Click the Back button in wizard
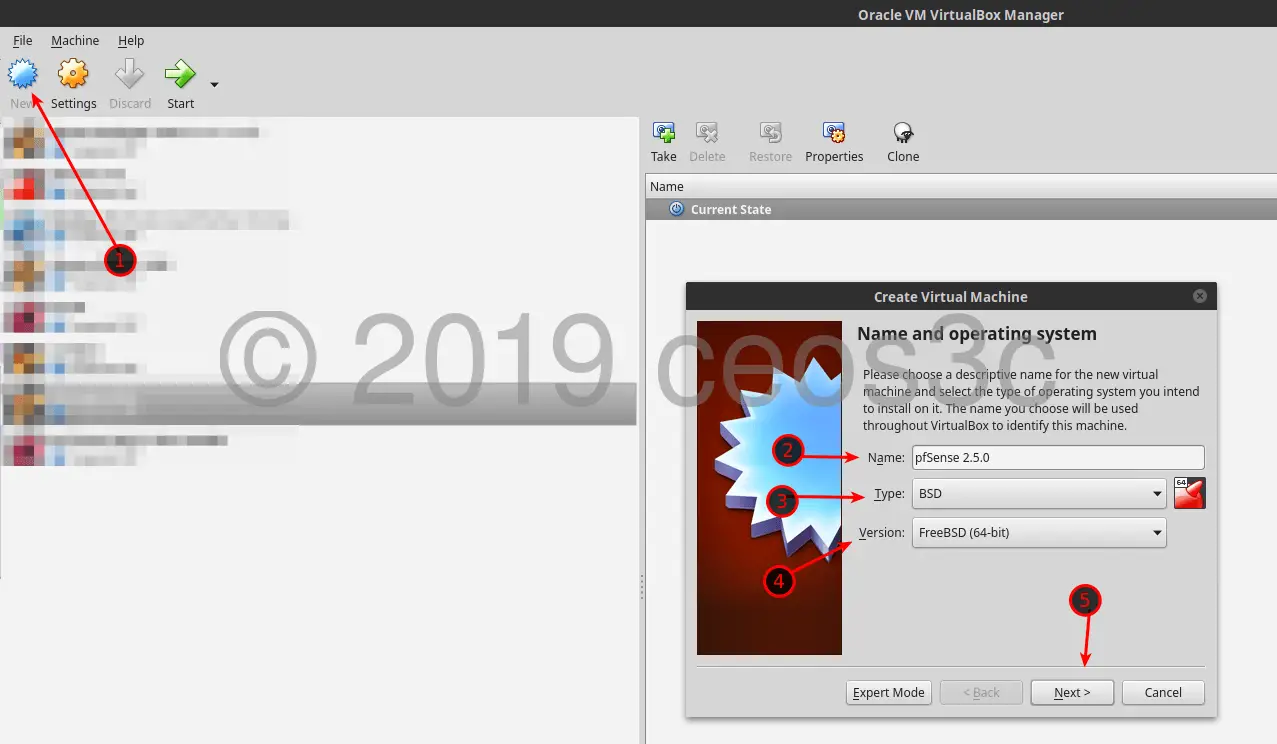This screenshot has height=744, width=1277. point(980,692)
